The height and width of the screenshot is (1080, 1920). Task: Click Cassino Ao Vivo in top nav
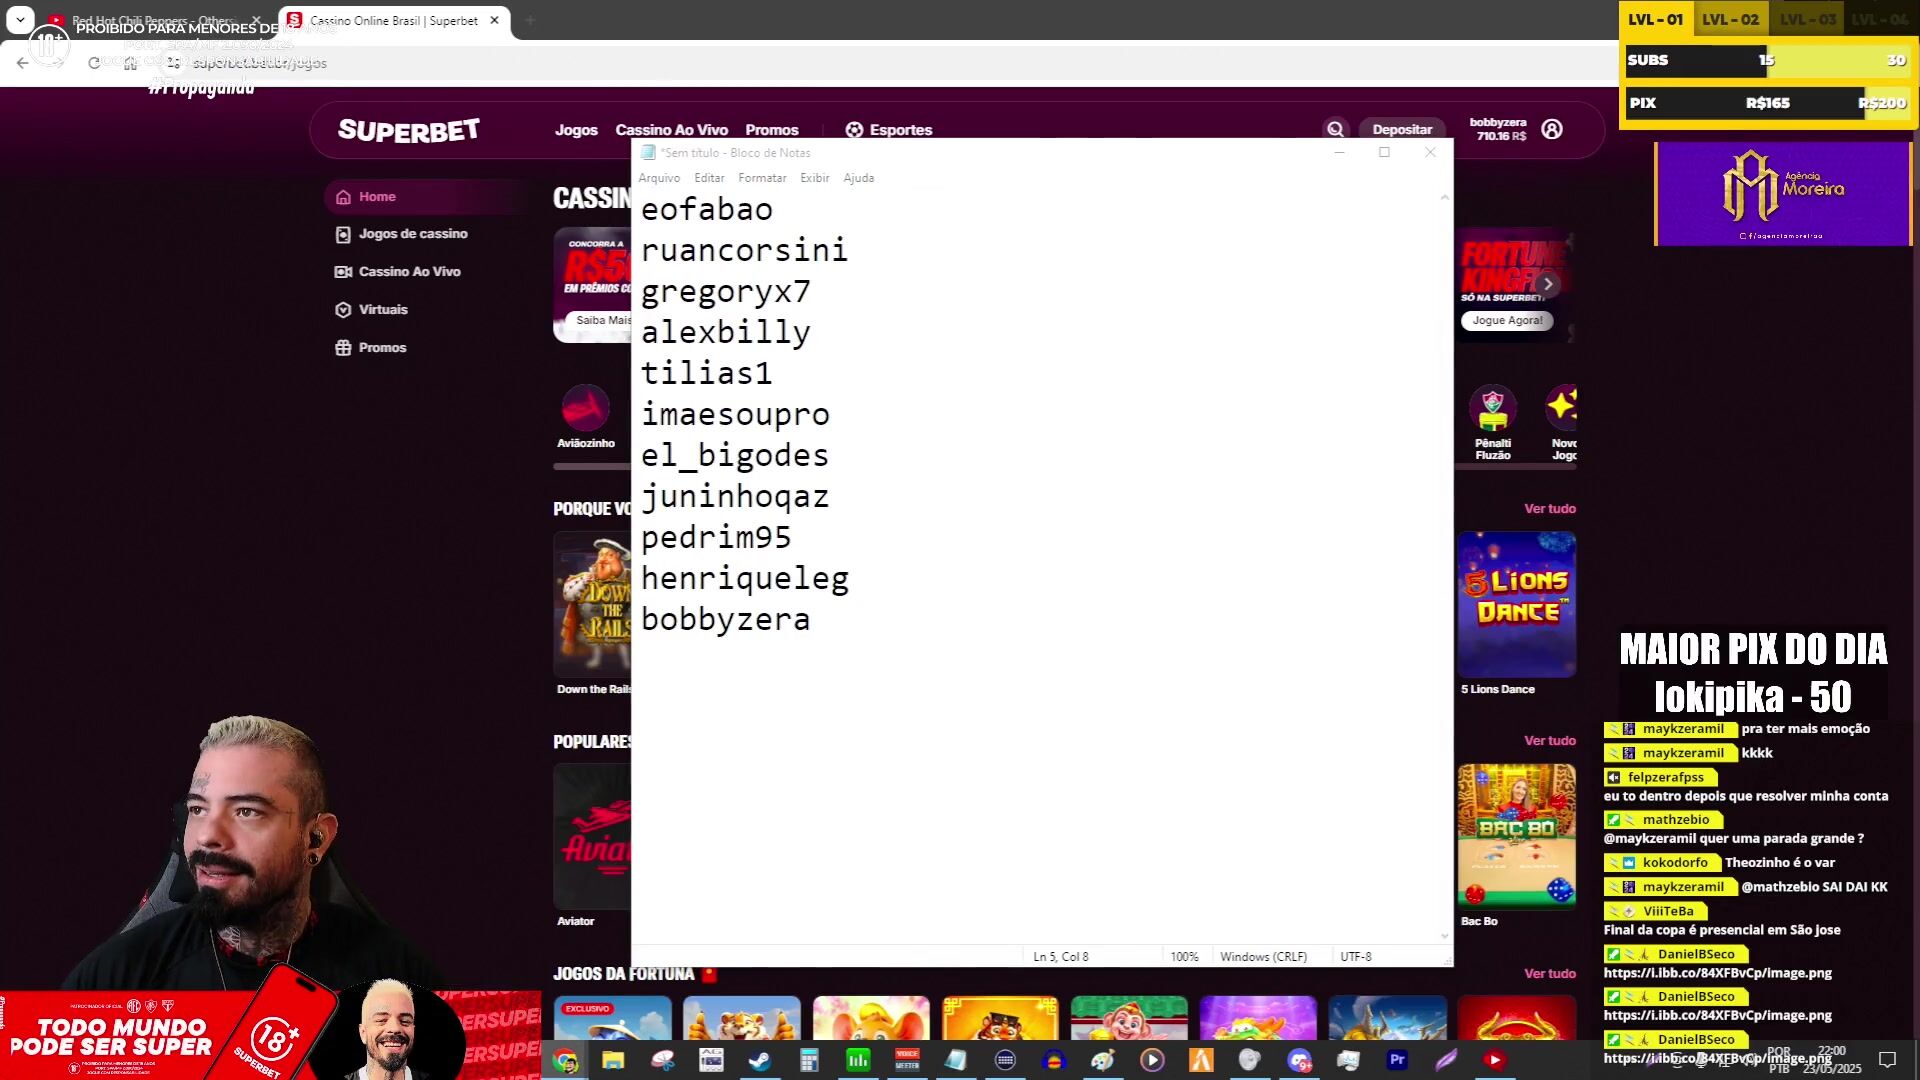pos(671,130)
